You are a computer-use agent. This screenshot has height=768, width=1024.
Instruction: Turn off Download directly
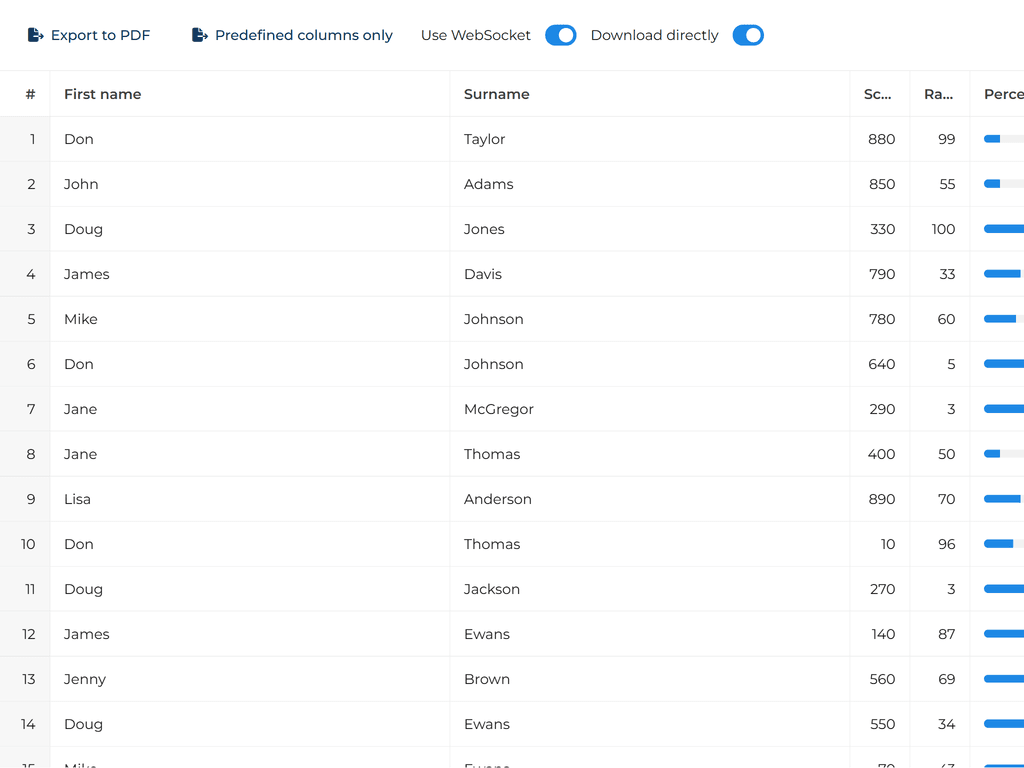click(x=748, y=34)
